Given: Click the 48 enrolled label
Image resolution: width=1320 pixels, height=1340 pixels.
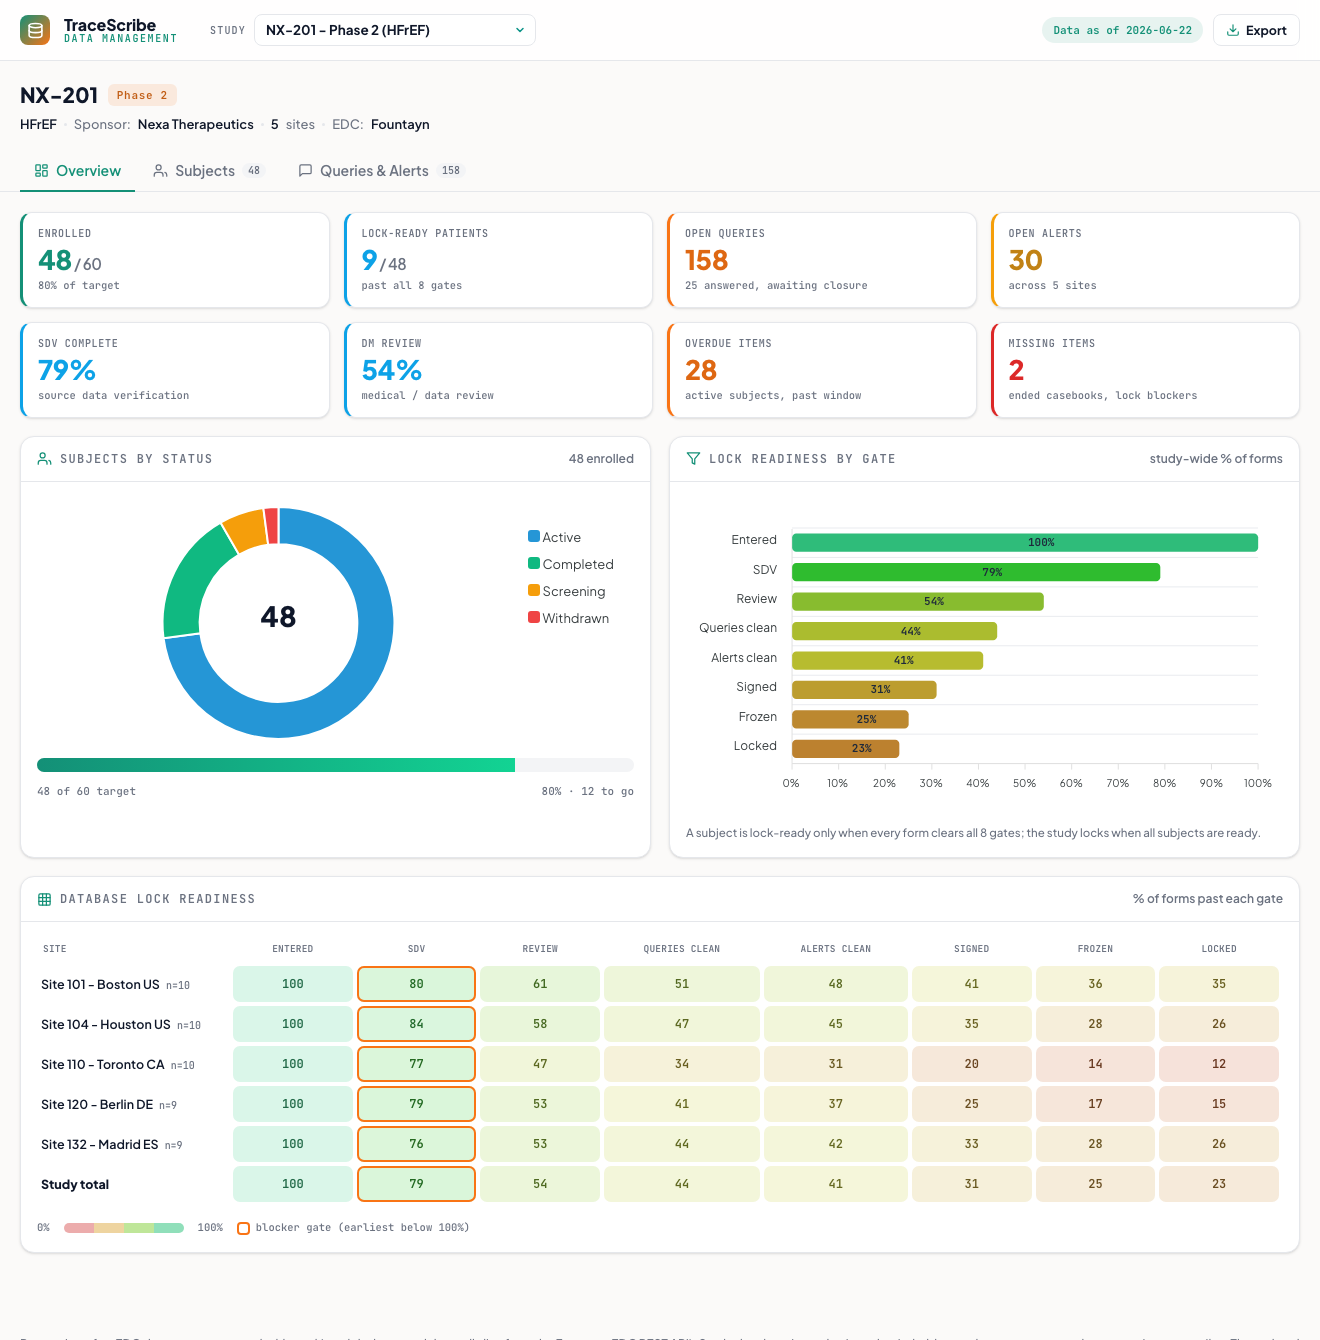Looking at the screenshot, I should pos(601,459).
